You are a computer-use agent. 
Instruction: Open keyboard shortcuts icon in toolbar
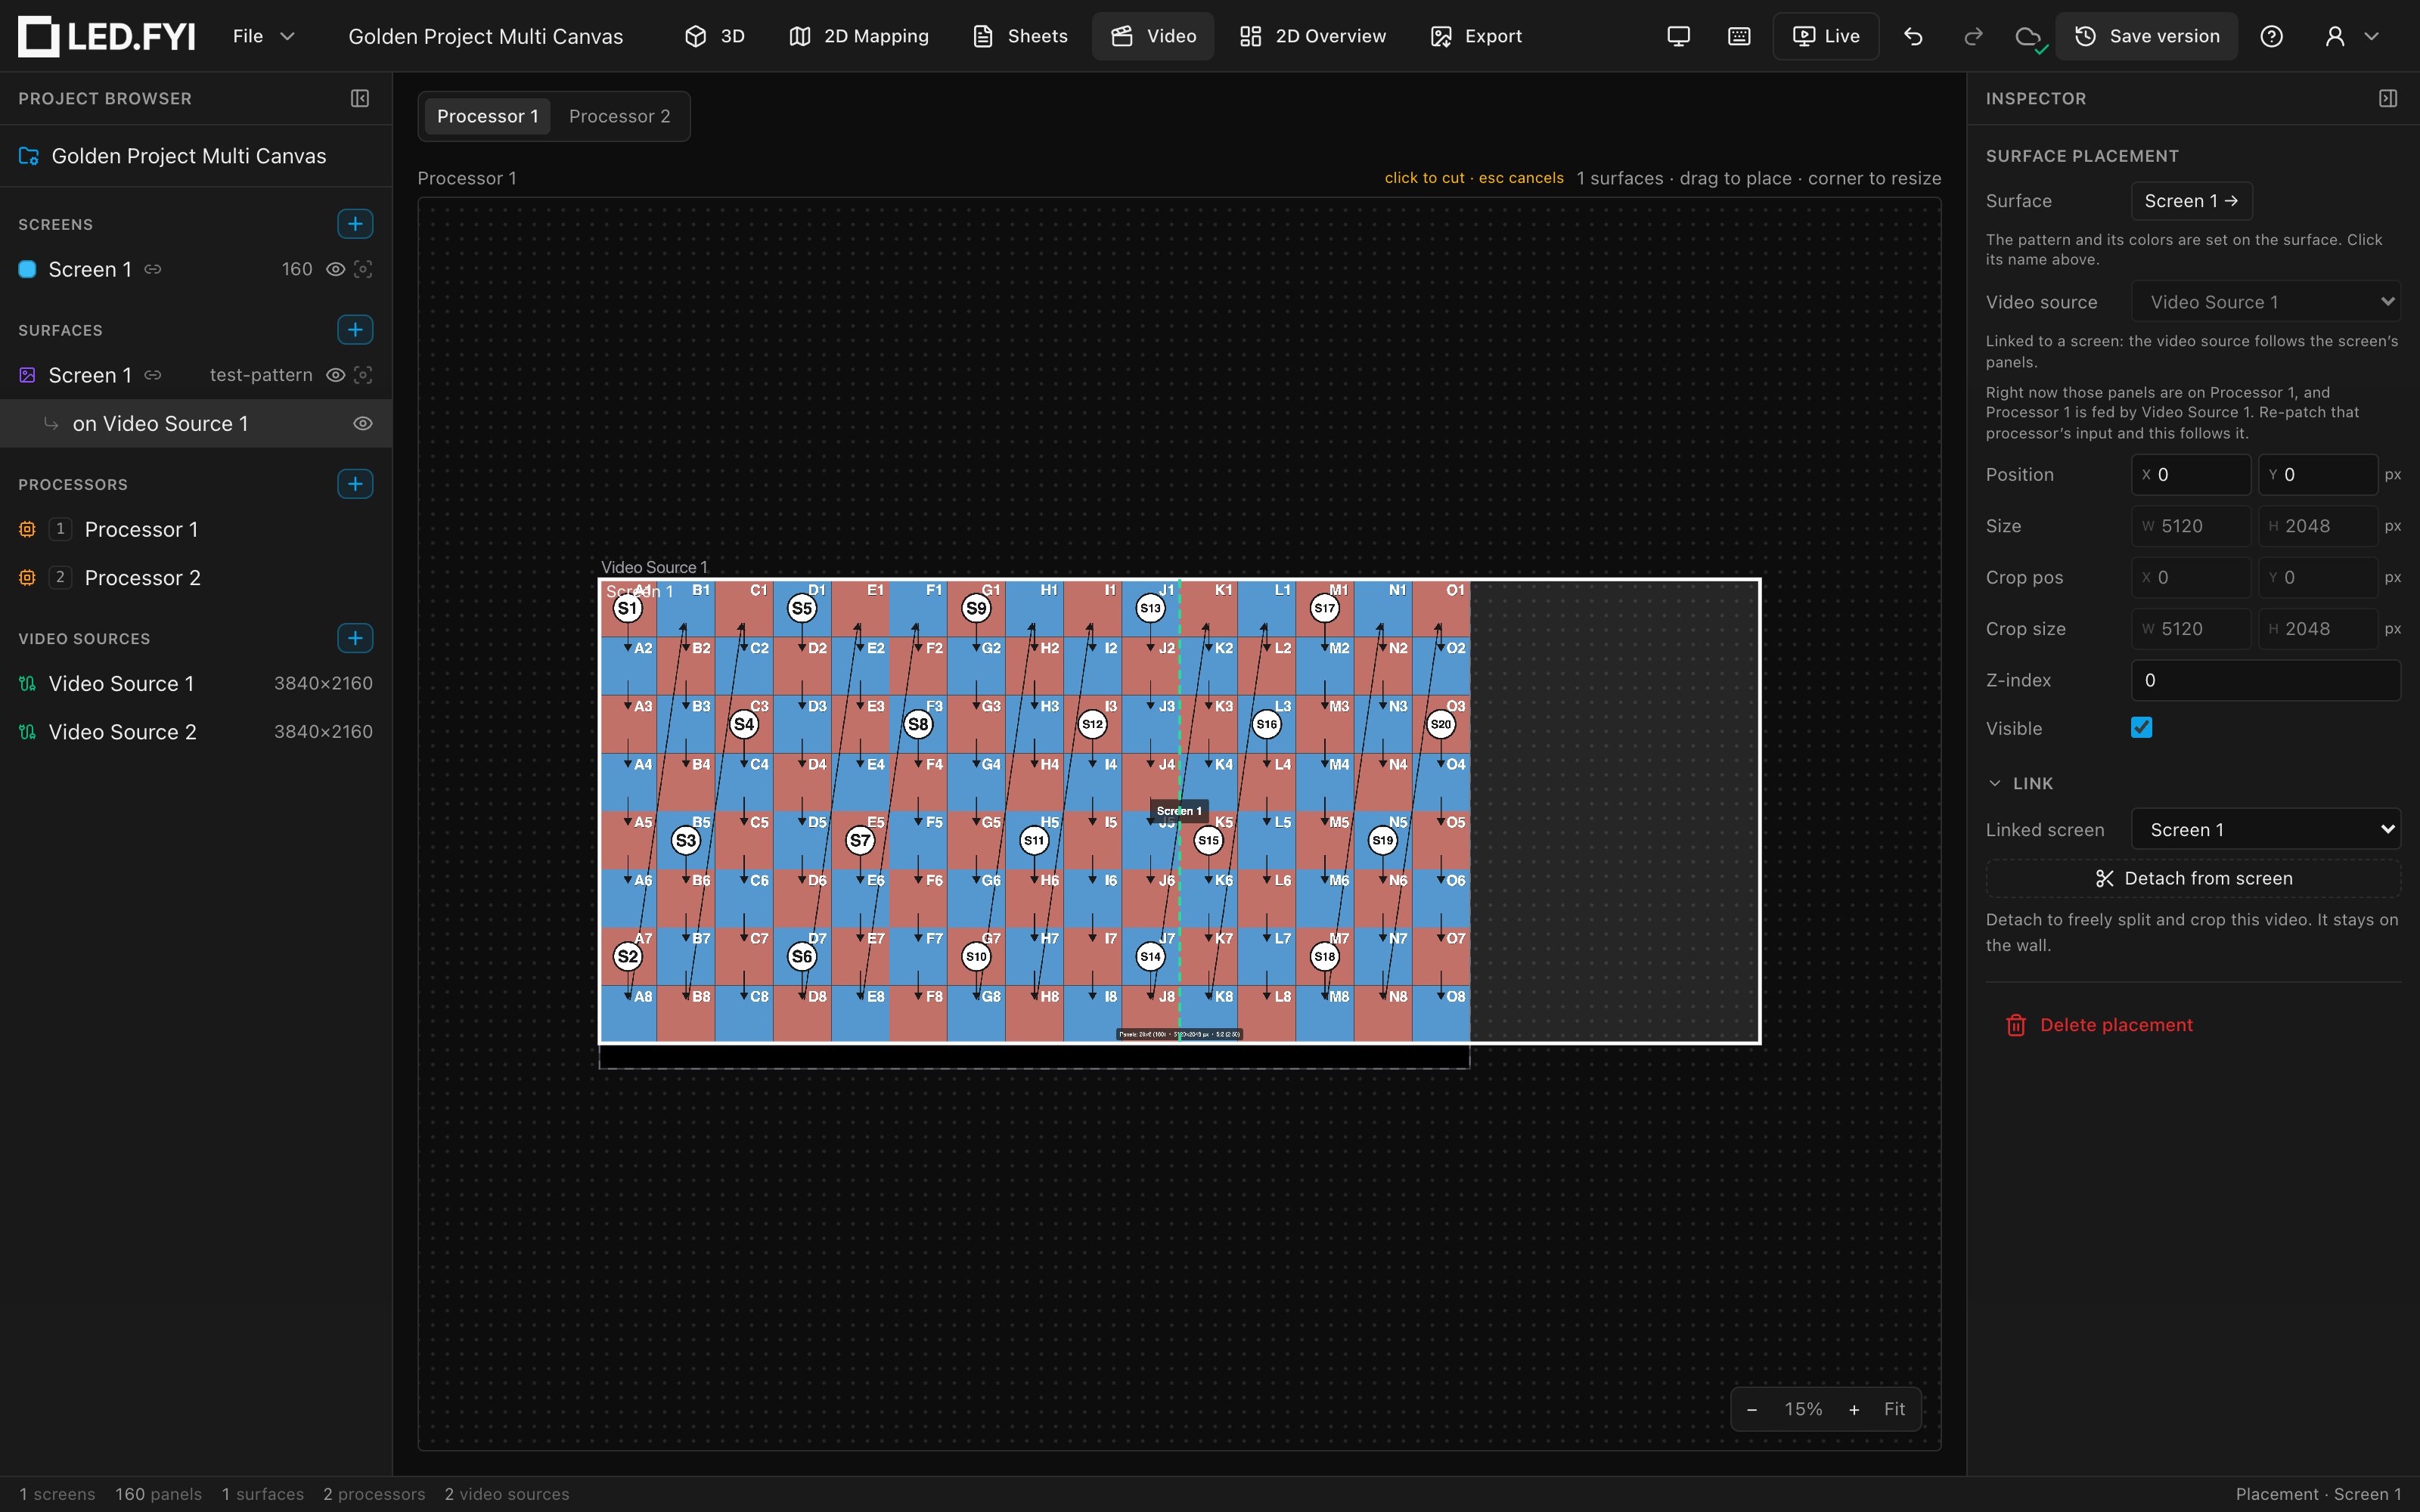(x=1739, y=36)
